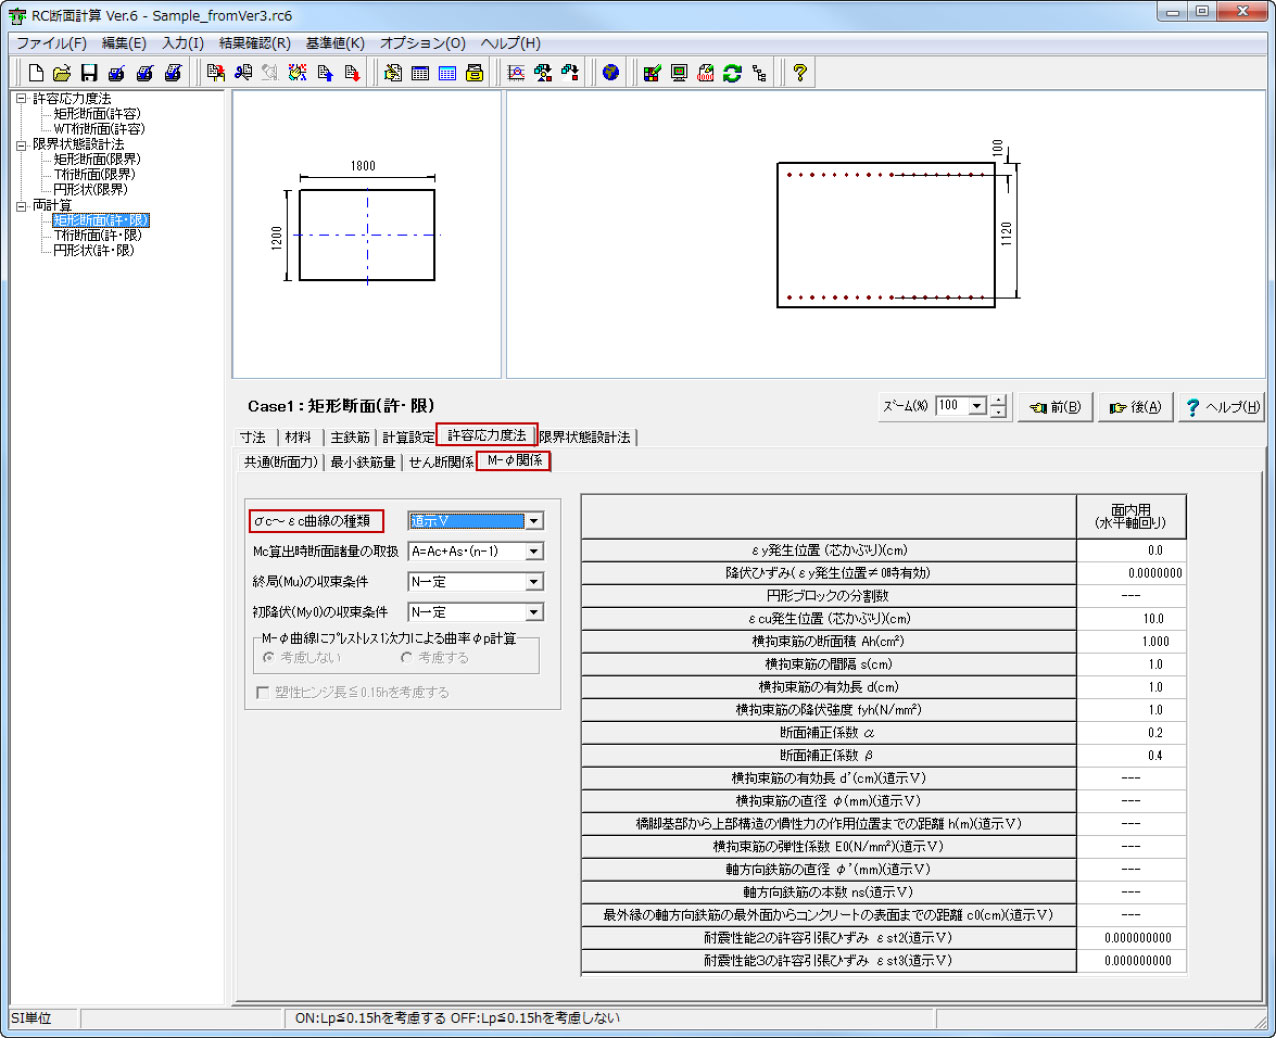Click the Save floppy disk icon
Image resolution: width=1276 pixels, height=1038 pixels.
coord(89,73)
